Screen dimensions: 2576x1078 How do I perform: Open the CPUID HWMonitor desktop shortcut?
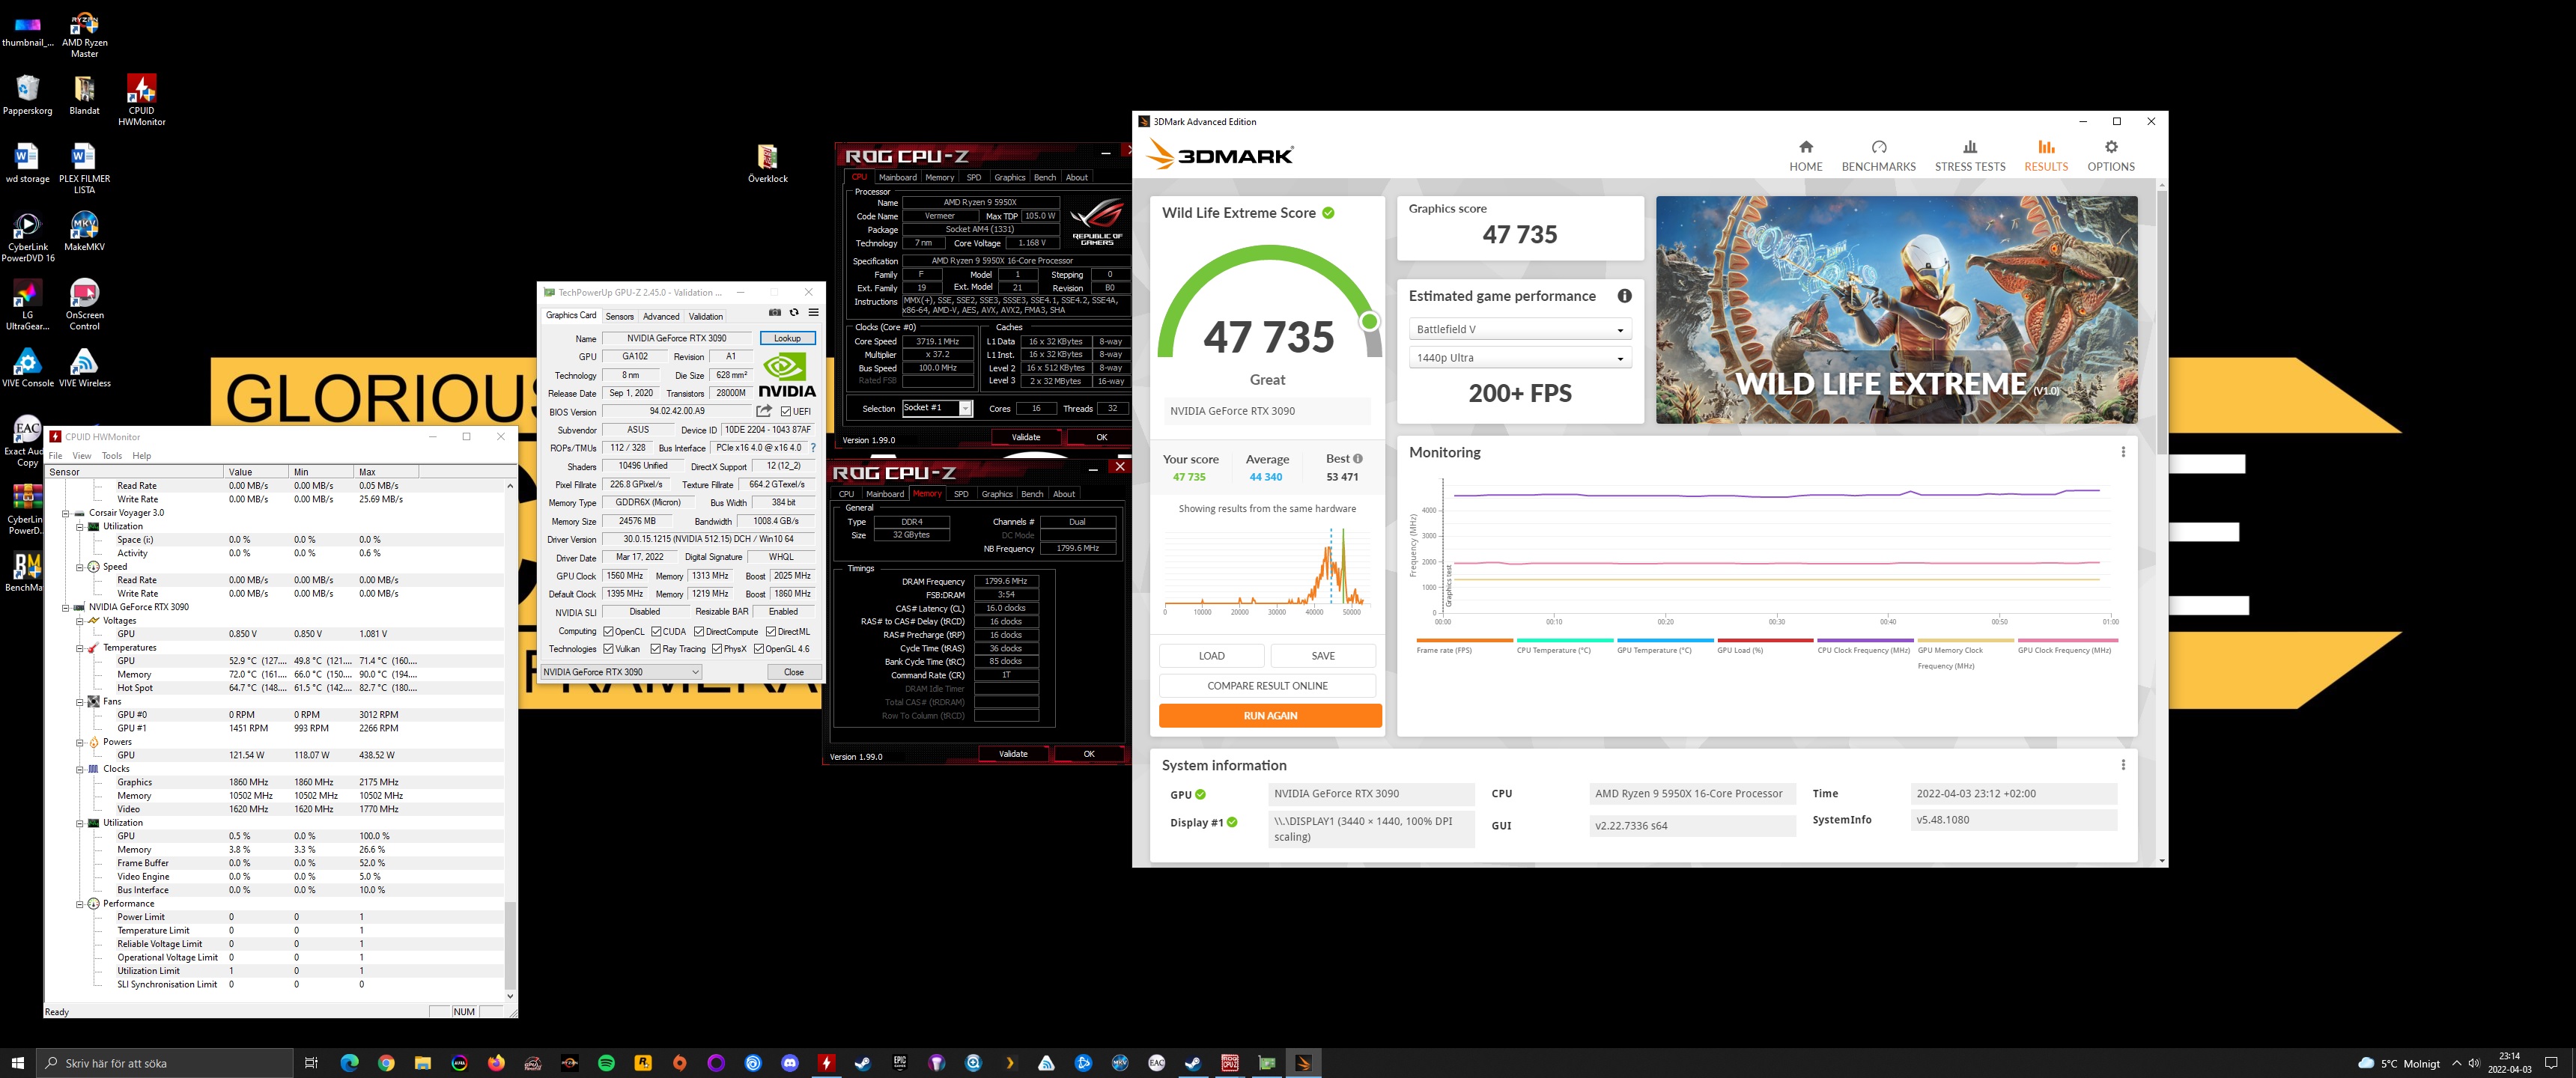tap(141, 100)
